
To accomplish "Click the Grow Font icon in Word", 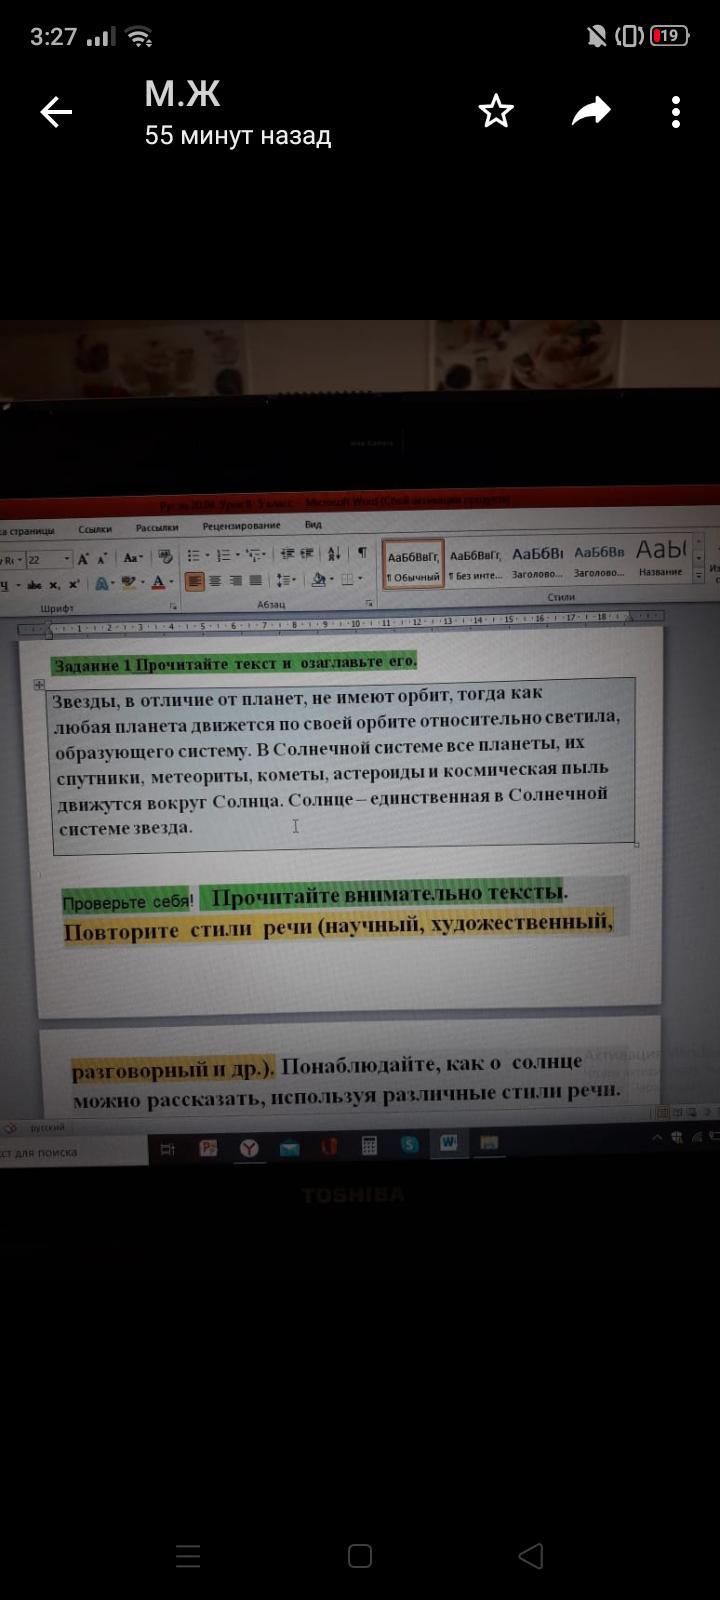I will click(x=82, y=559).
